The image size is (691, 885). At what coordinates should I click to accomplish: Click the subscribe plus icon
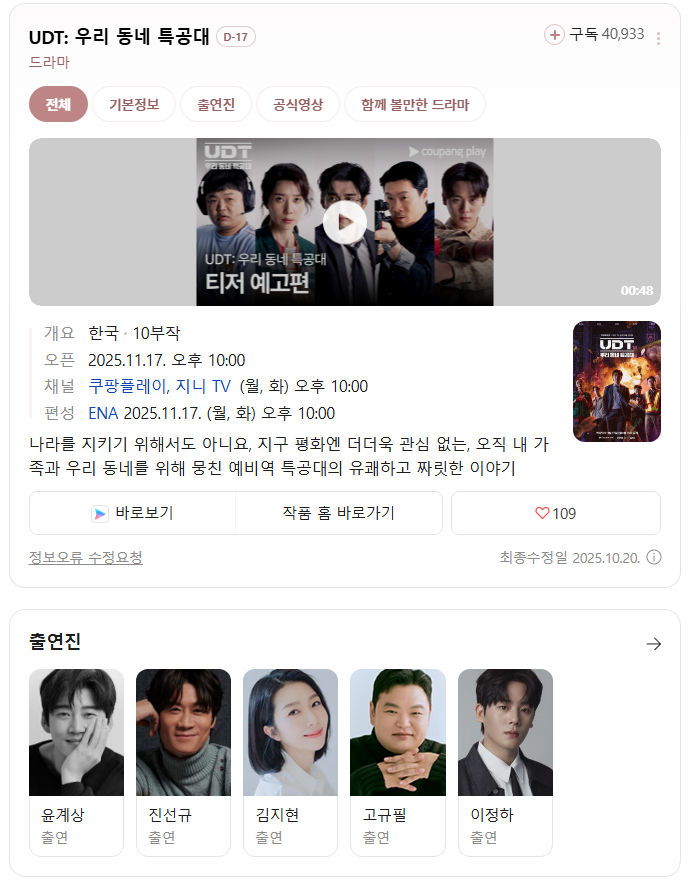click(554, 34)
